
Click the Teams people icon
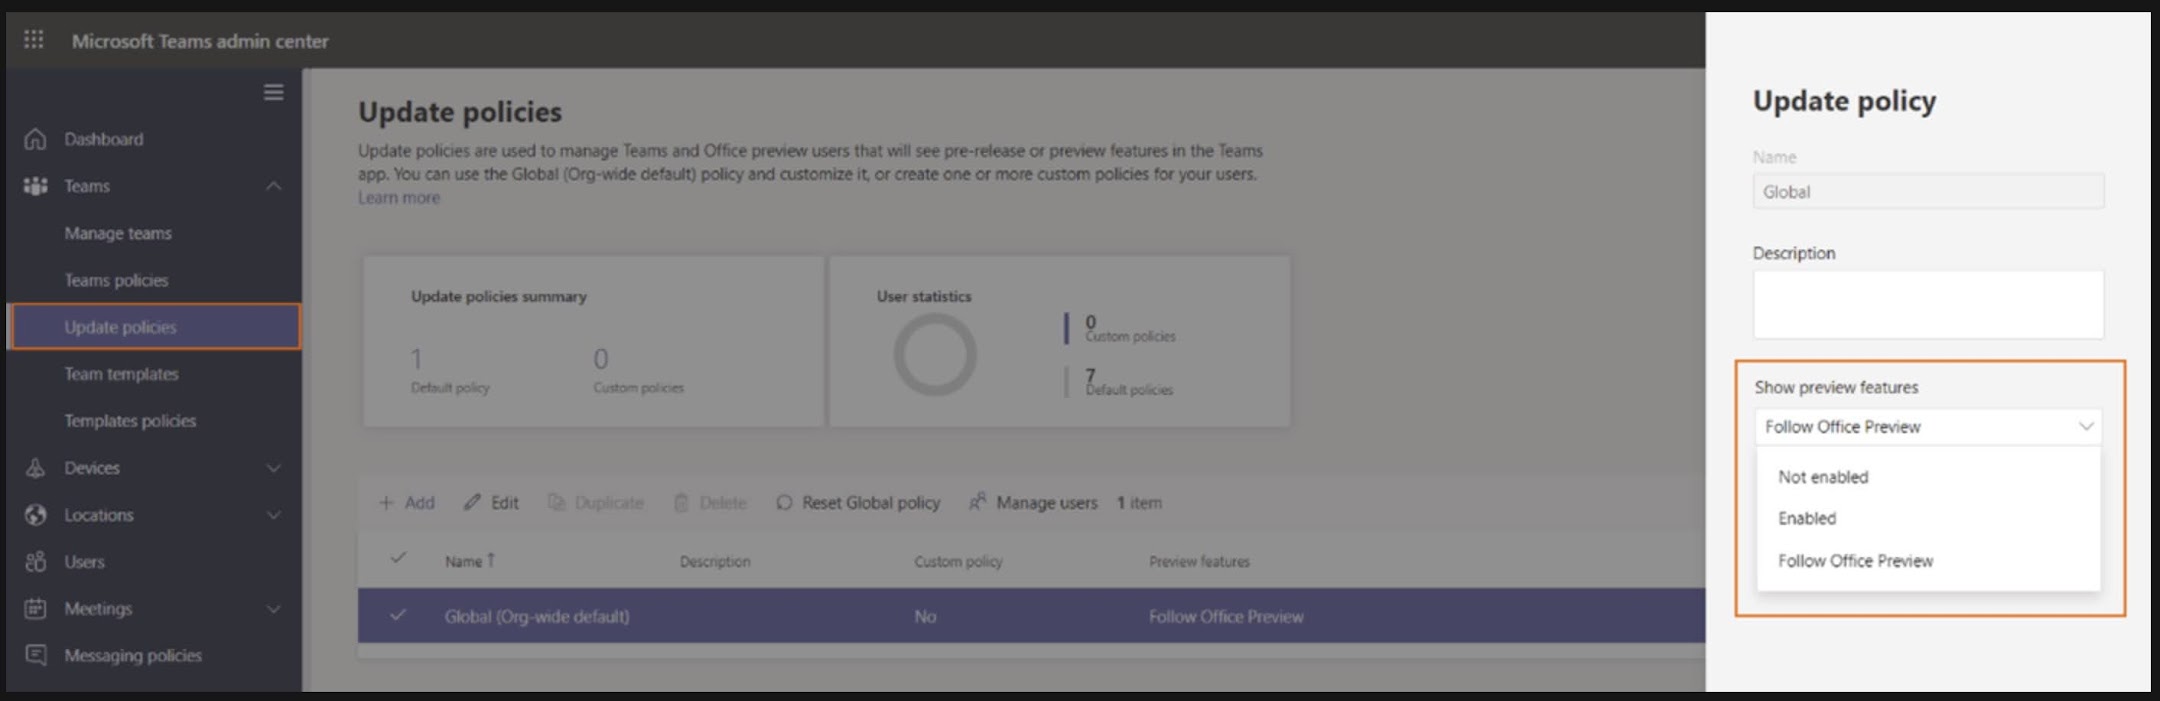pos(35,186)
